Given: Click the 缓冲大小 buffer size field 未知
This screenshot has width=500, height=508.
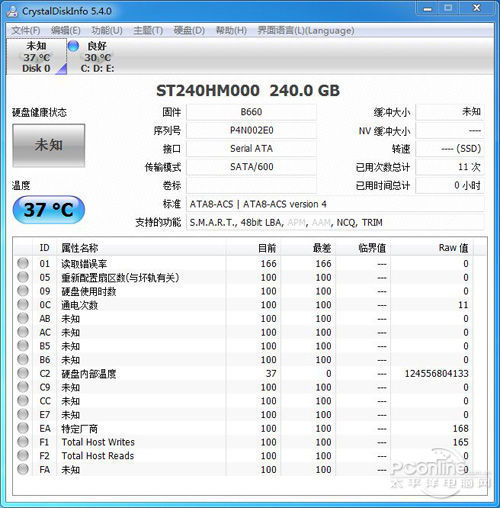Looking at the screenshot, I should click(x=450, y=112).
